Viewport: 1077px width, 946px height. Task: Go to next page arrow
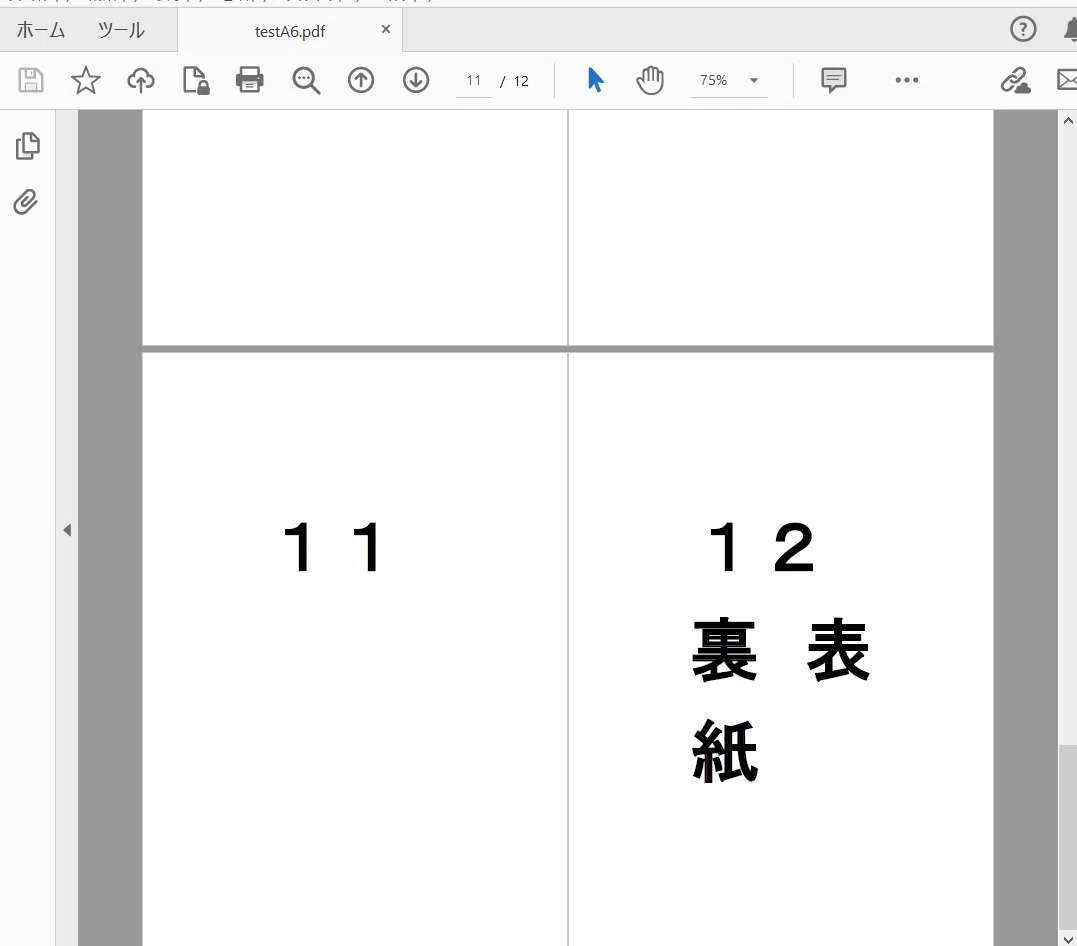(x=416, y=80)
